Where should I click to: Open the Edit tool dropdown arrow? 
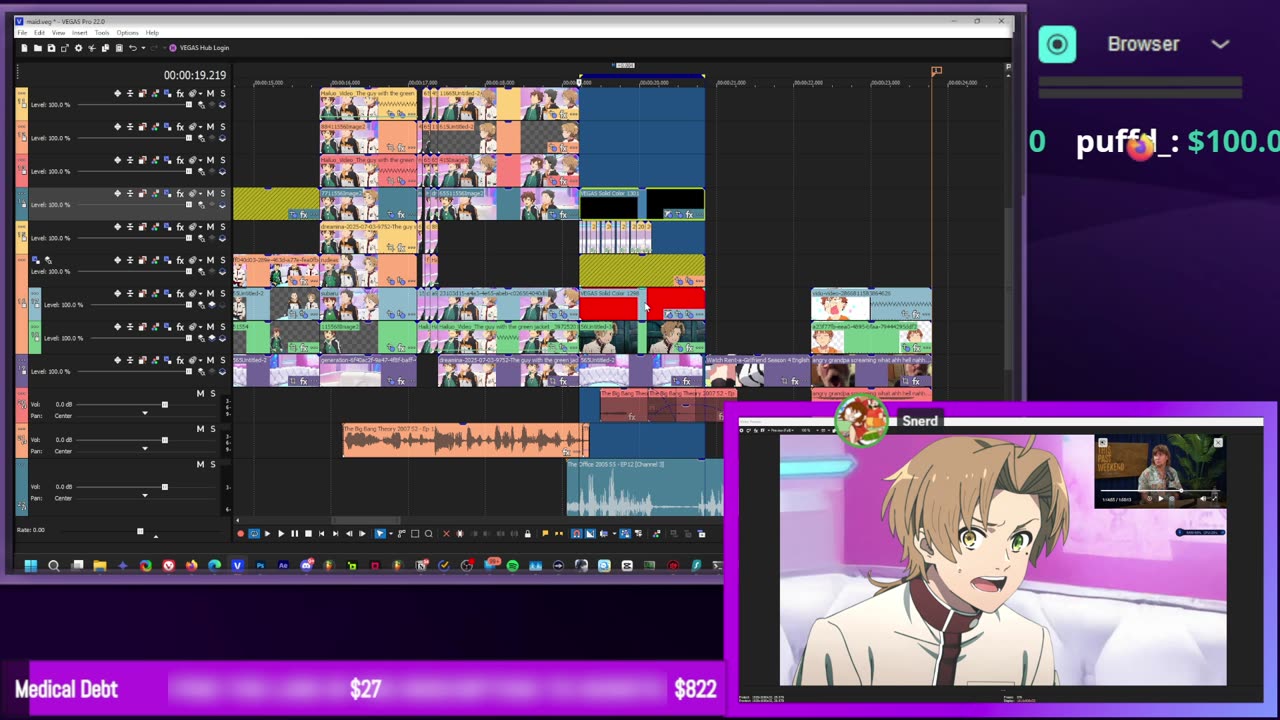391,534
